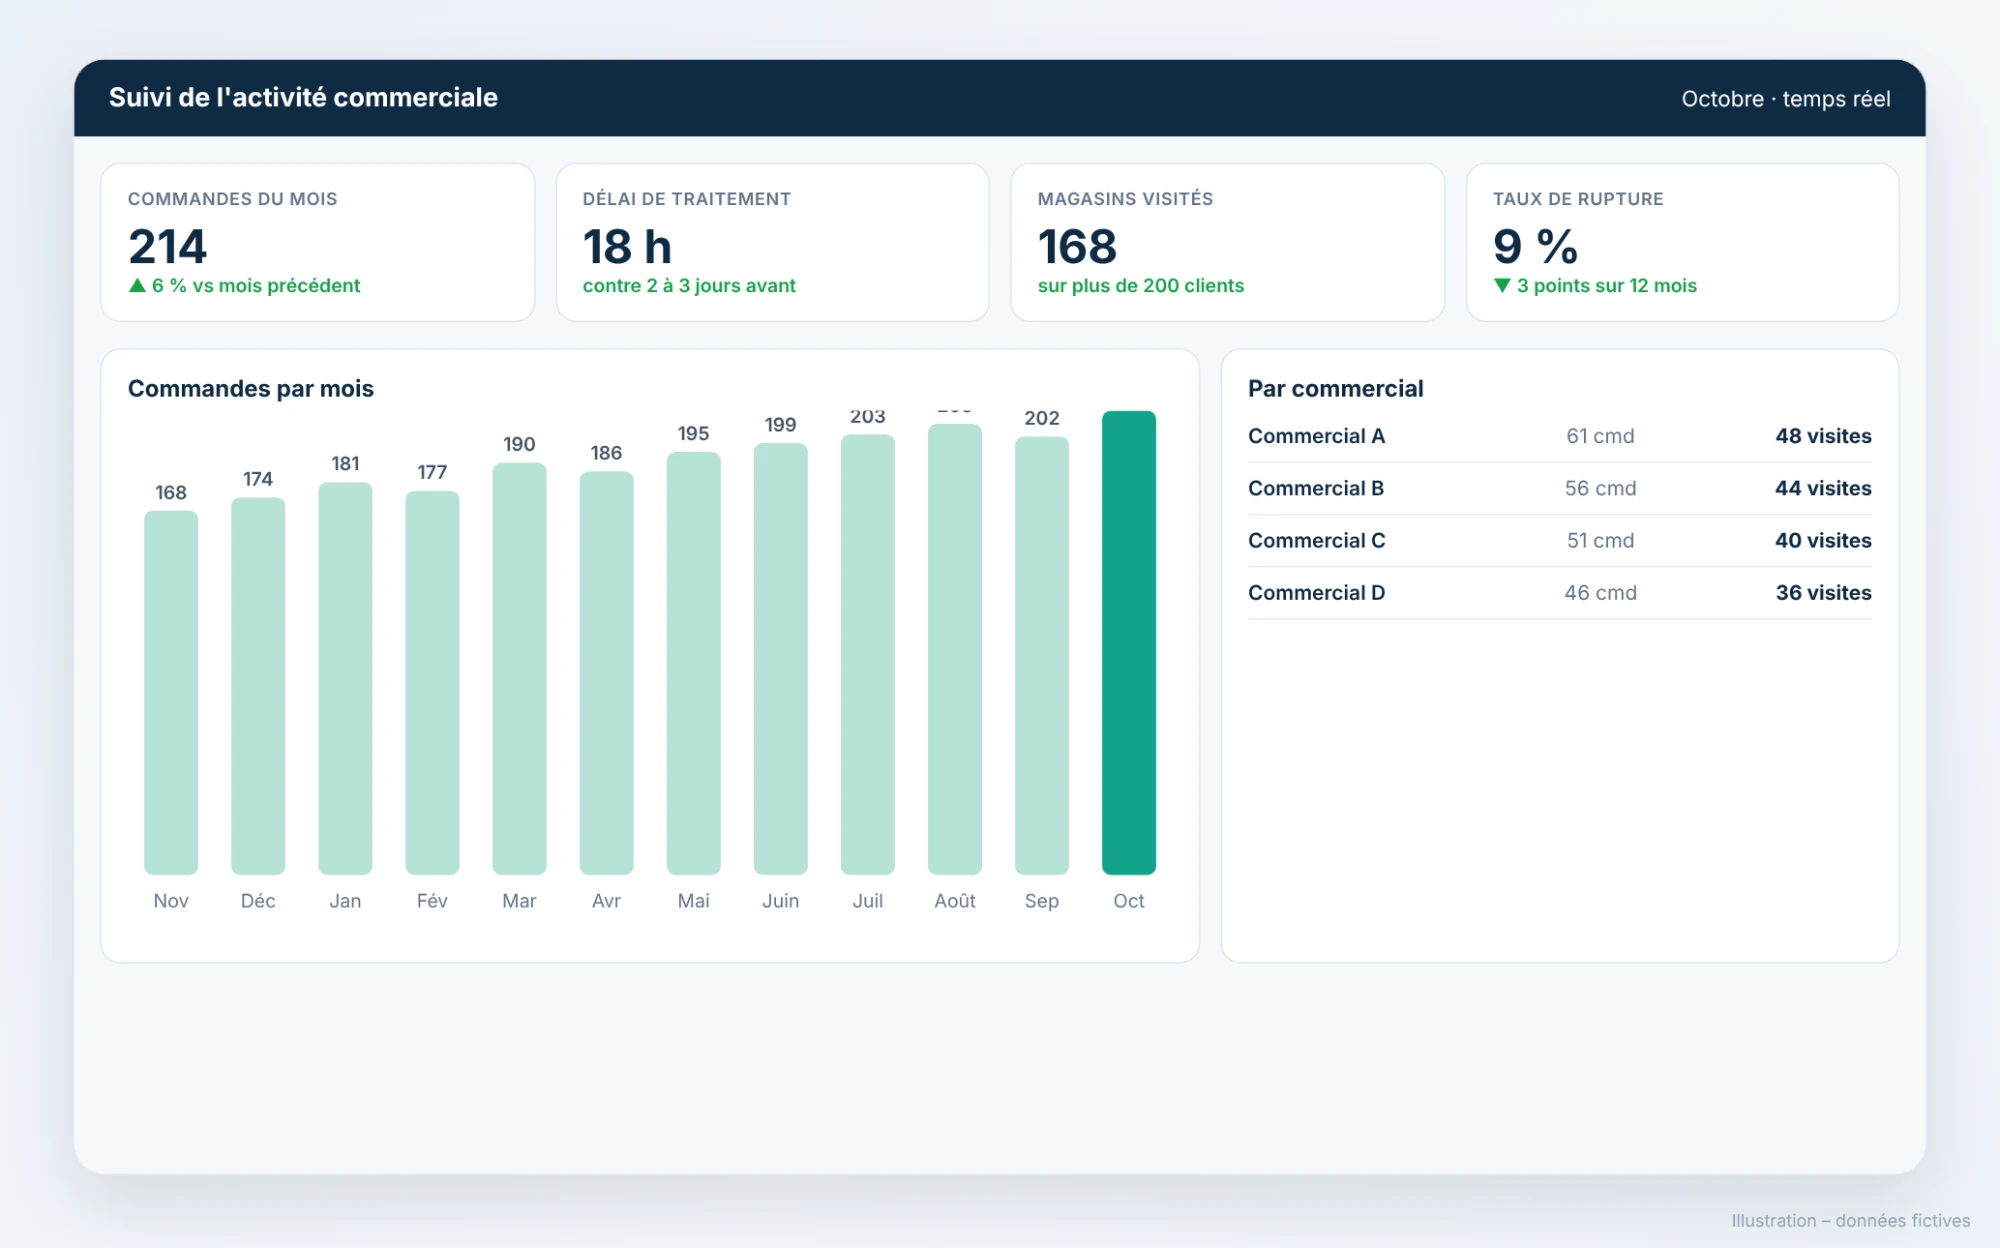Click '3 points sur 12 mois' text

point(1607,286)
